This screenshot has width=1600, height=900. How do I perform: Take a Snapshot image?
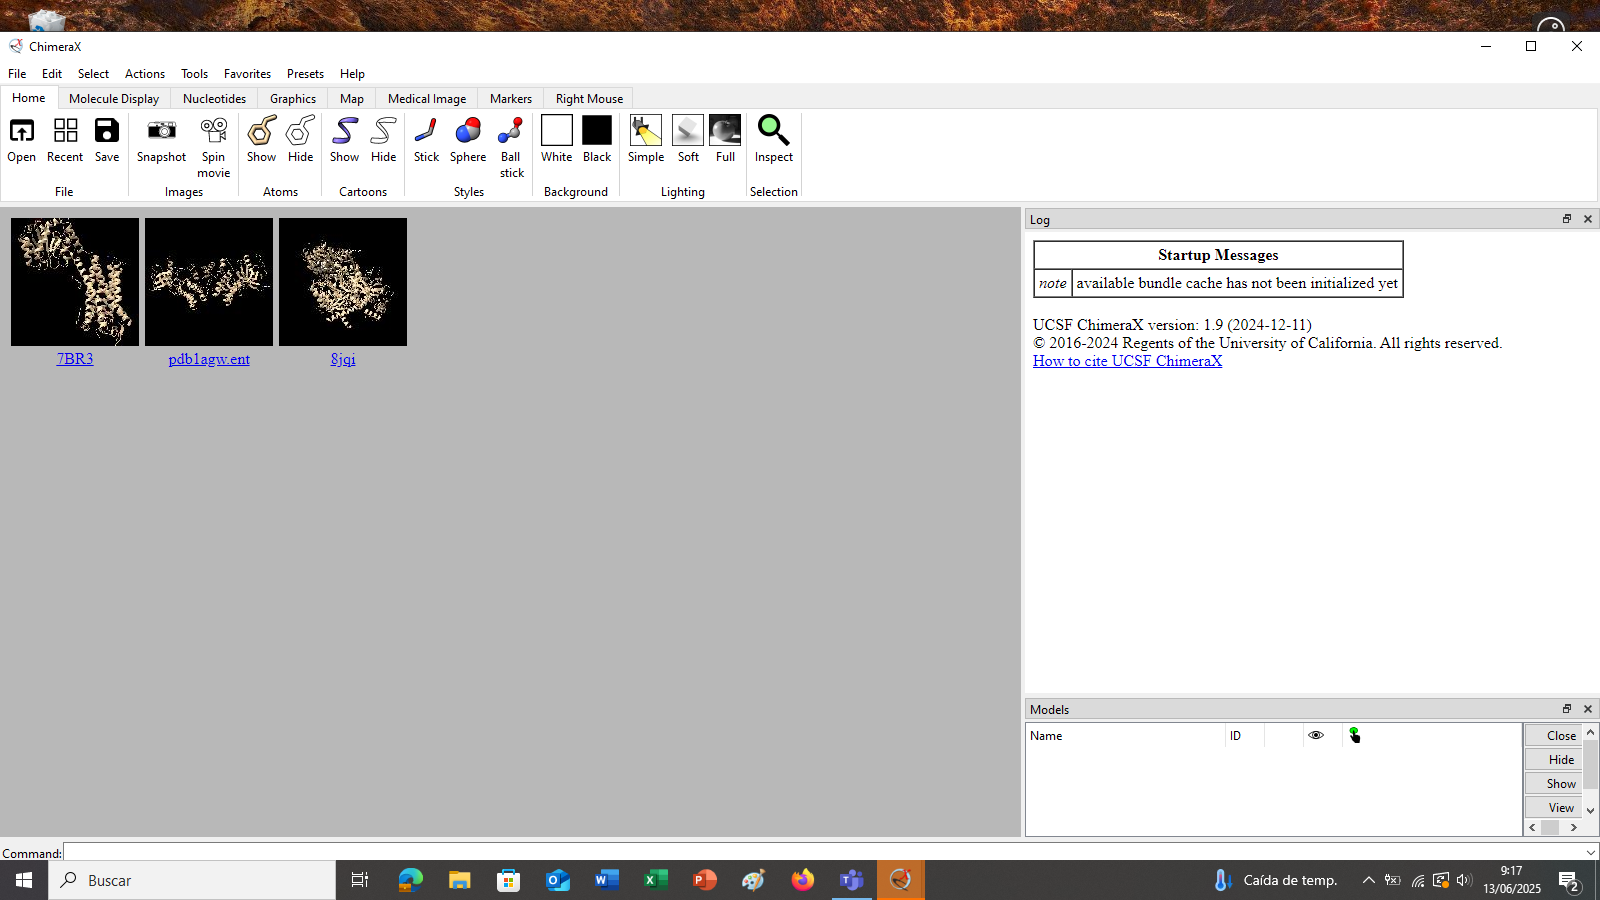(161, 140)
